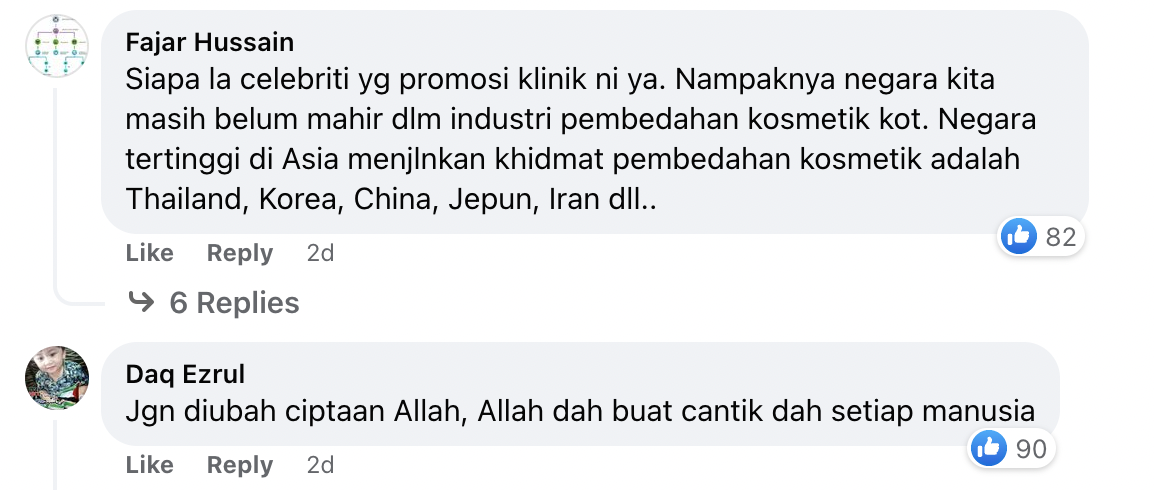Click the comment line listing Thailand, Korea, China, Jepun
Image resolution: width=1154 pixels, height=490 pixels.
pyautogui.click(x=391, y=199)
